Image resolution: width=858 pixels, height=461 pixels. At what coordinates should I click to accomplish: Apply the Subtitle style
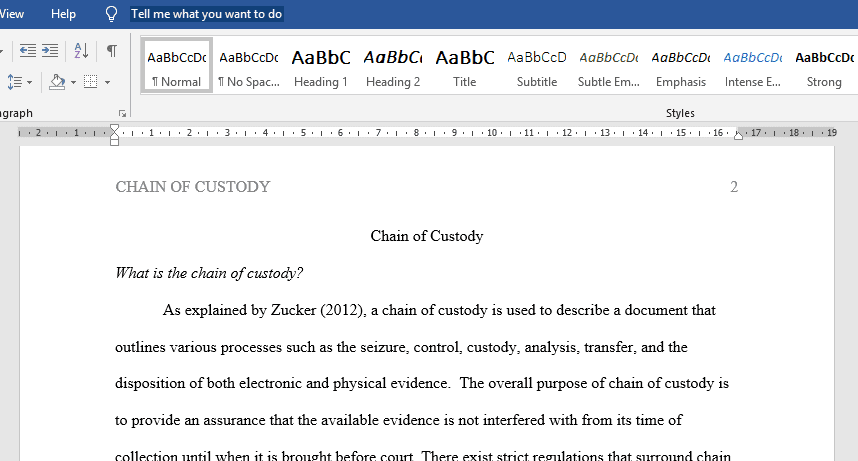[x=537, y=66]
